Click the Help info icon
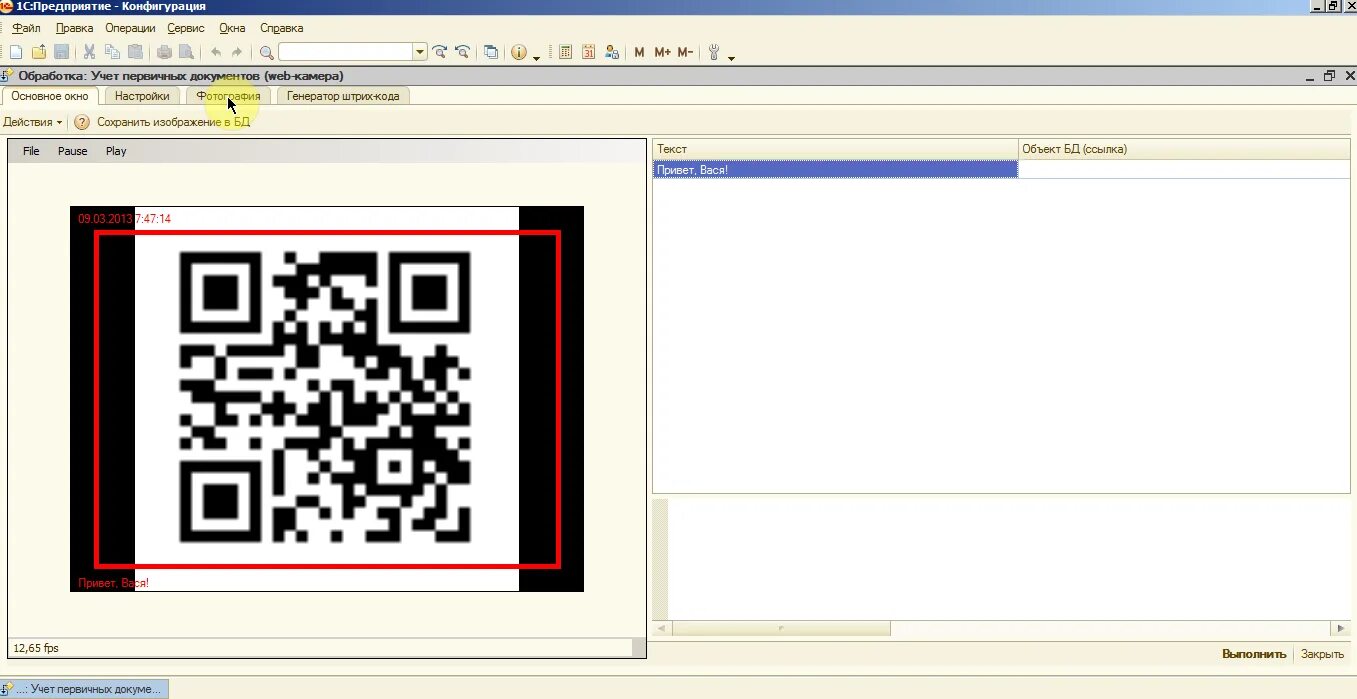Image resolution: width=1357 pixels, height=699 pixels. coord(518,52)
